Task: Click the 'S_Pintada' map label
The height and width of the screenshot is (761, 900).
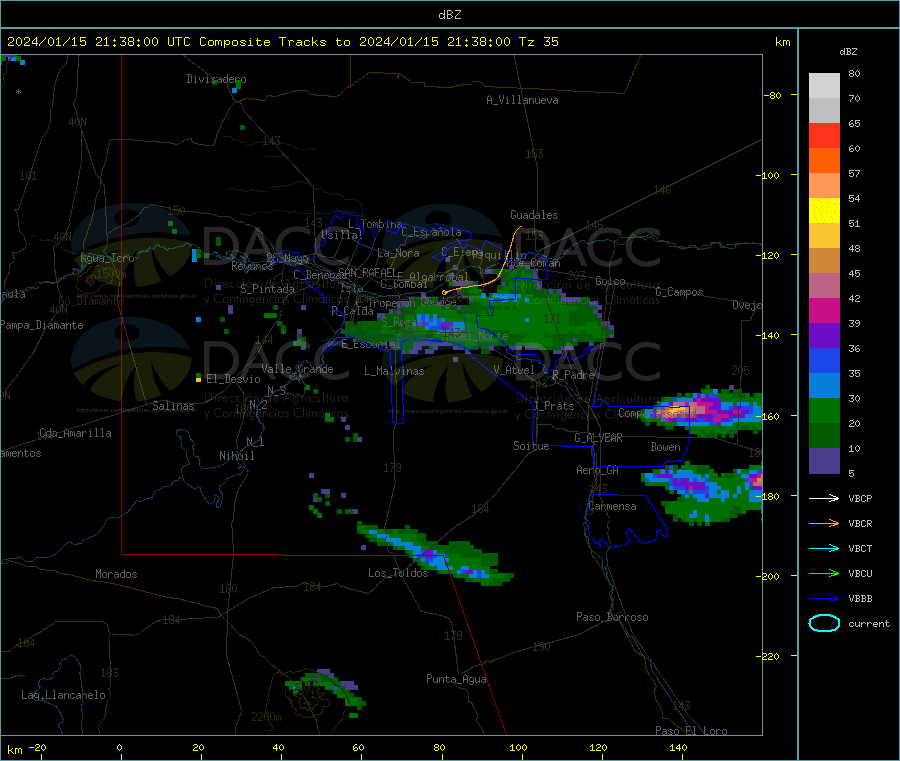Action: pos(267,289)
